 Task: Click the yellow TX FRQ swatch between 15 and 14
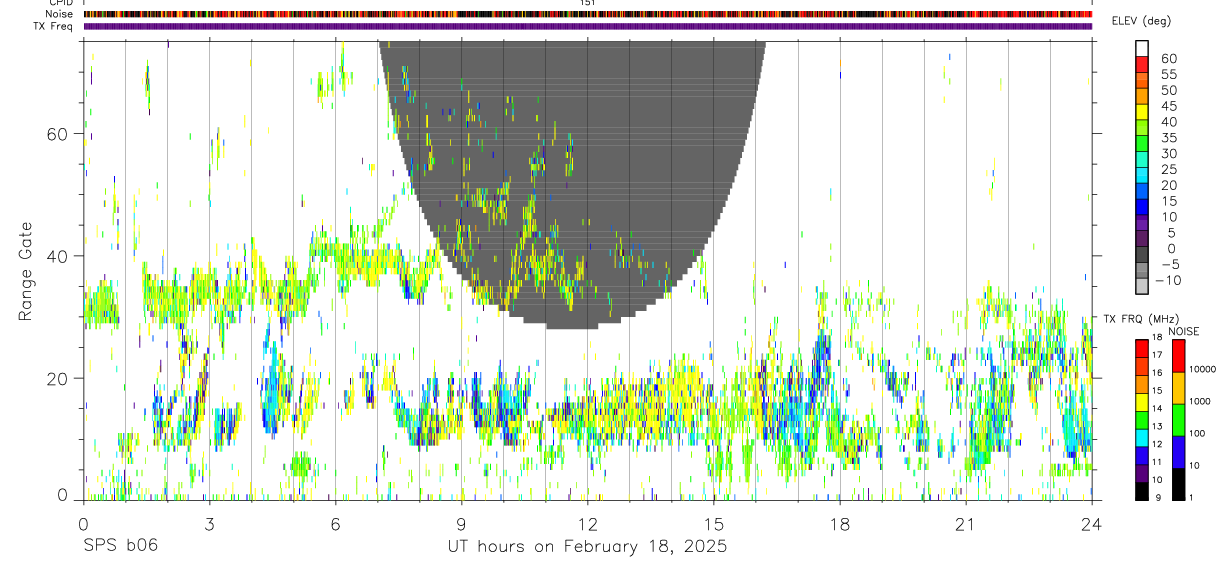[1141, 401]
